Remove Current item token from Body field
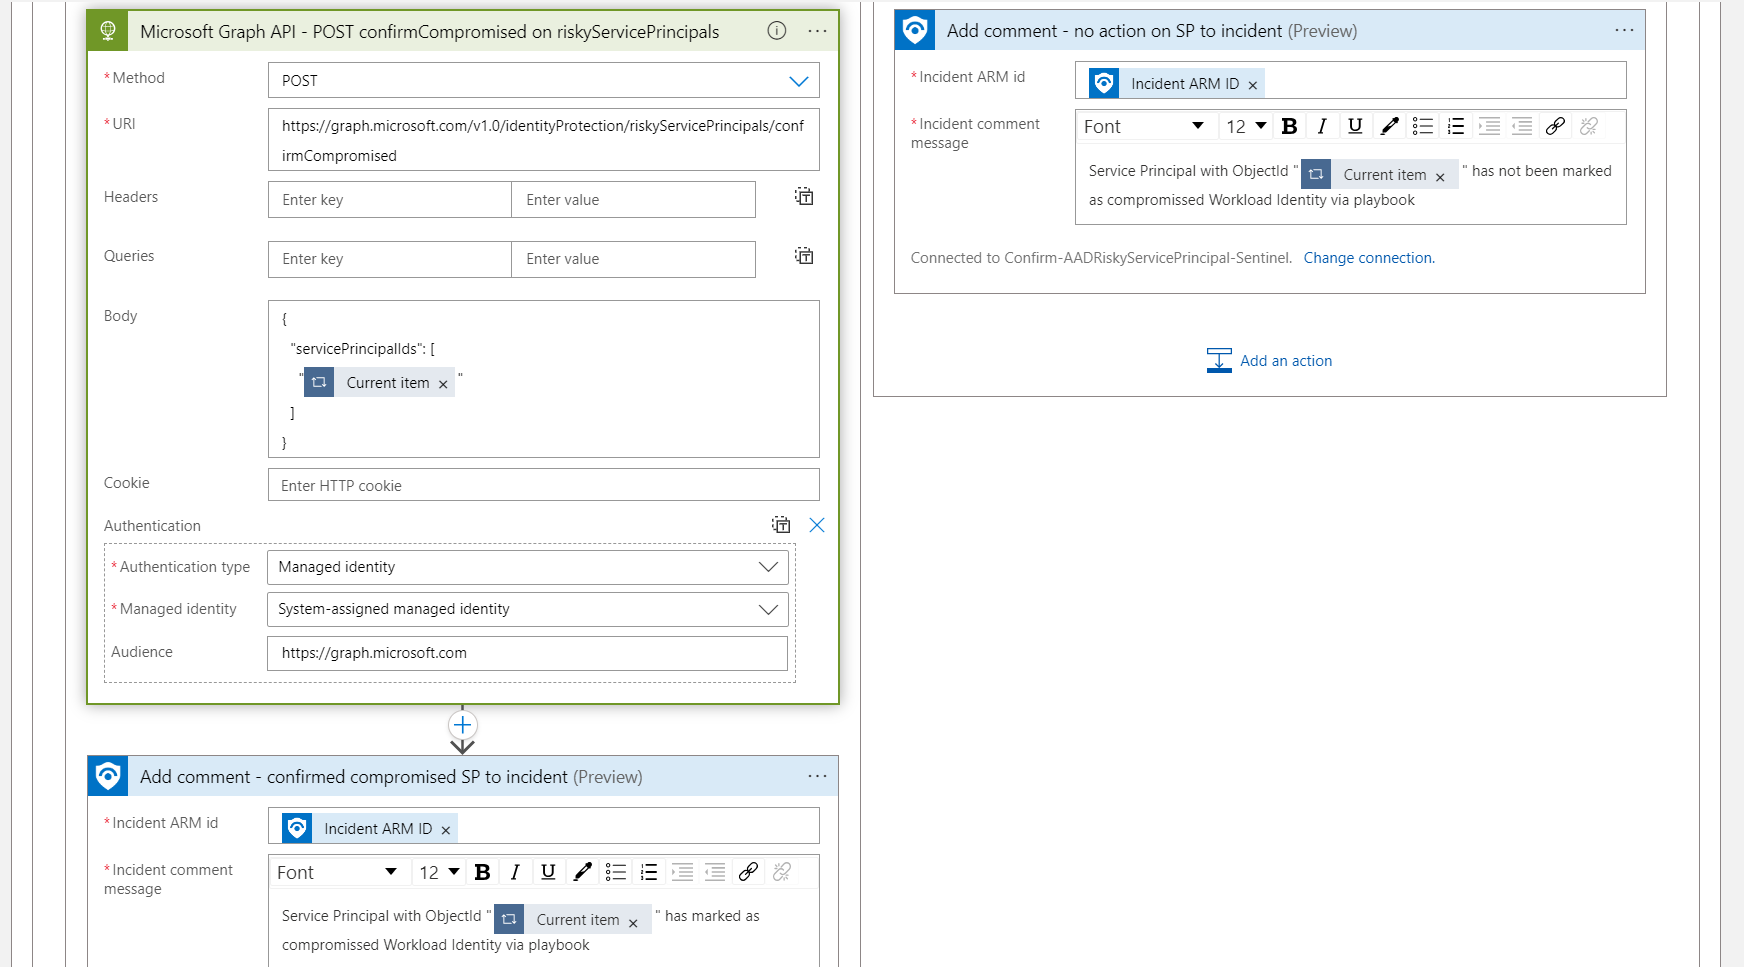 [x=443, y=384]
